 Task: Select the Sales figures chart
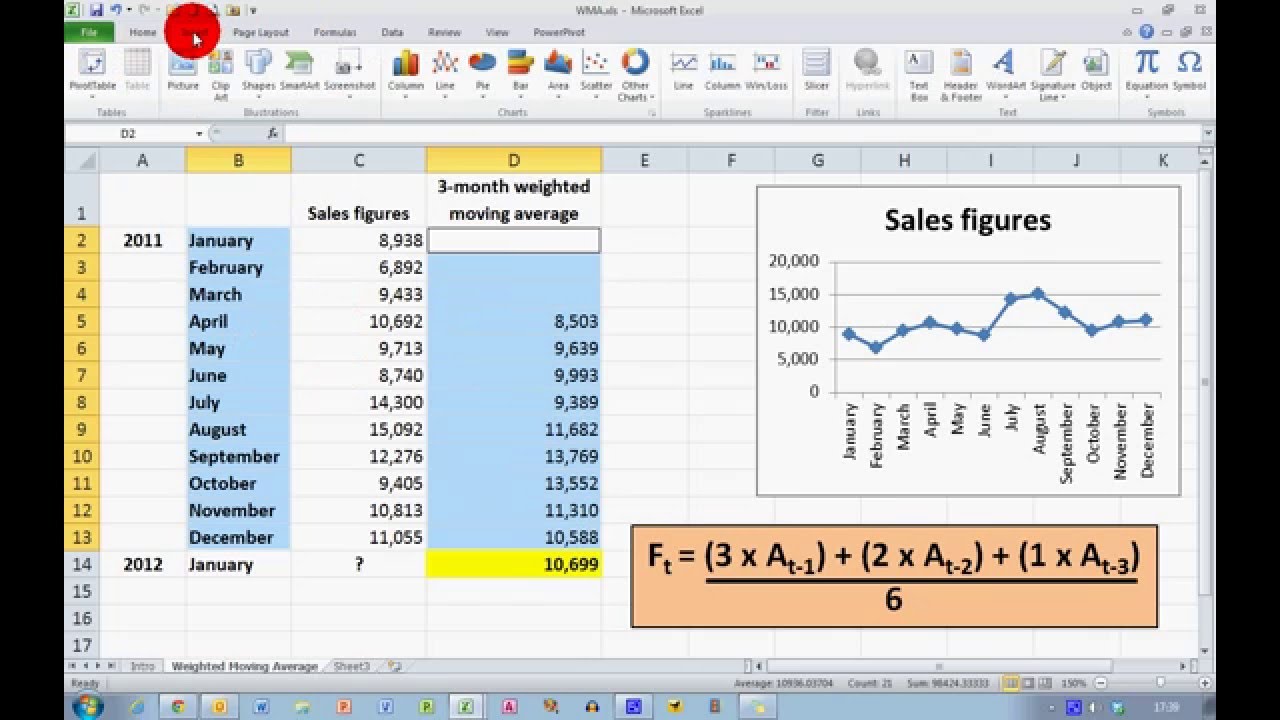(x=968, y=341)
